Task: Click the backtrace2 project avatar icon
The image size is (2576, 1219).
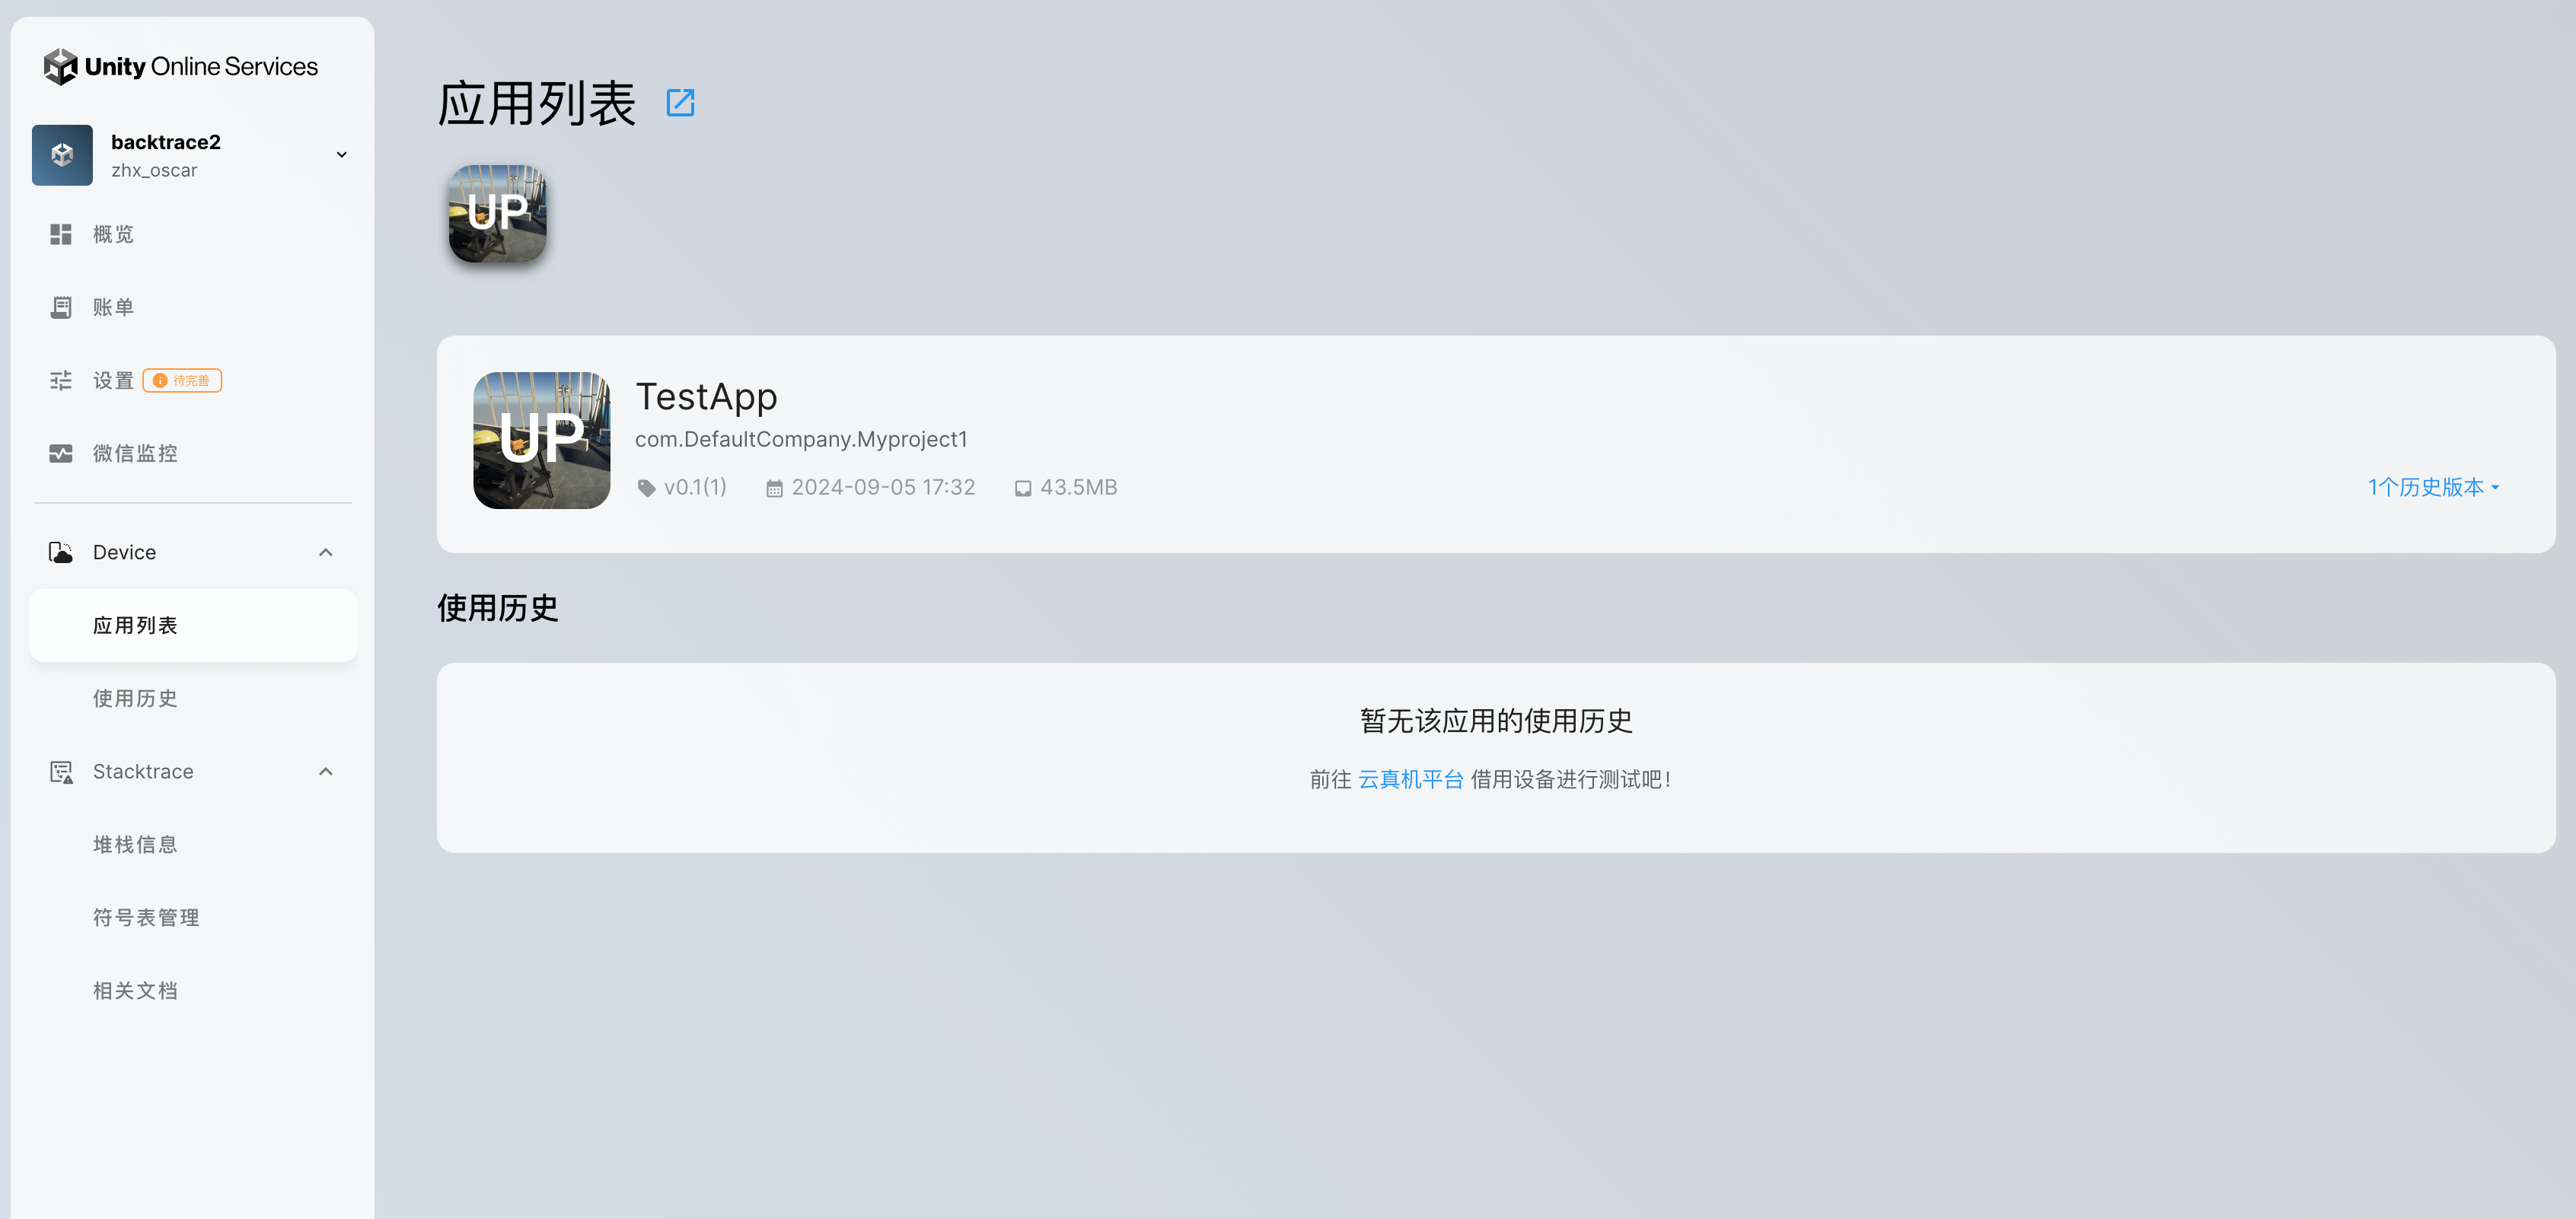Action: click(62, 155)
